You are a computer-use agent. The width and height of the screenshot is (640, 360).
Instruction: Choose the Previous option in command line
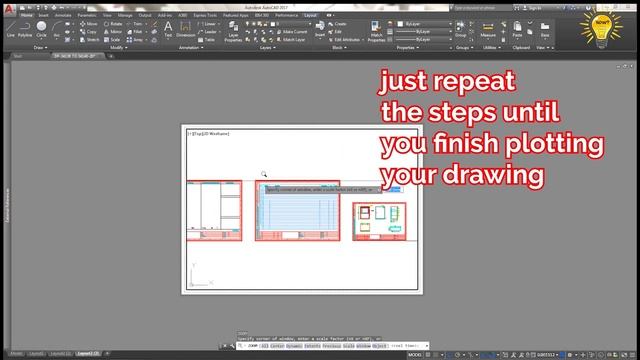[331, 346]
